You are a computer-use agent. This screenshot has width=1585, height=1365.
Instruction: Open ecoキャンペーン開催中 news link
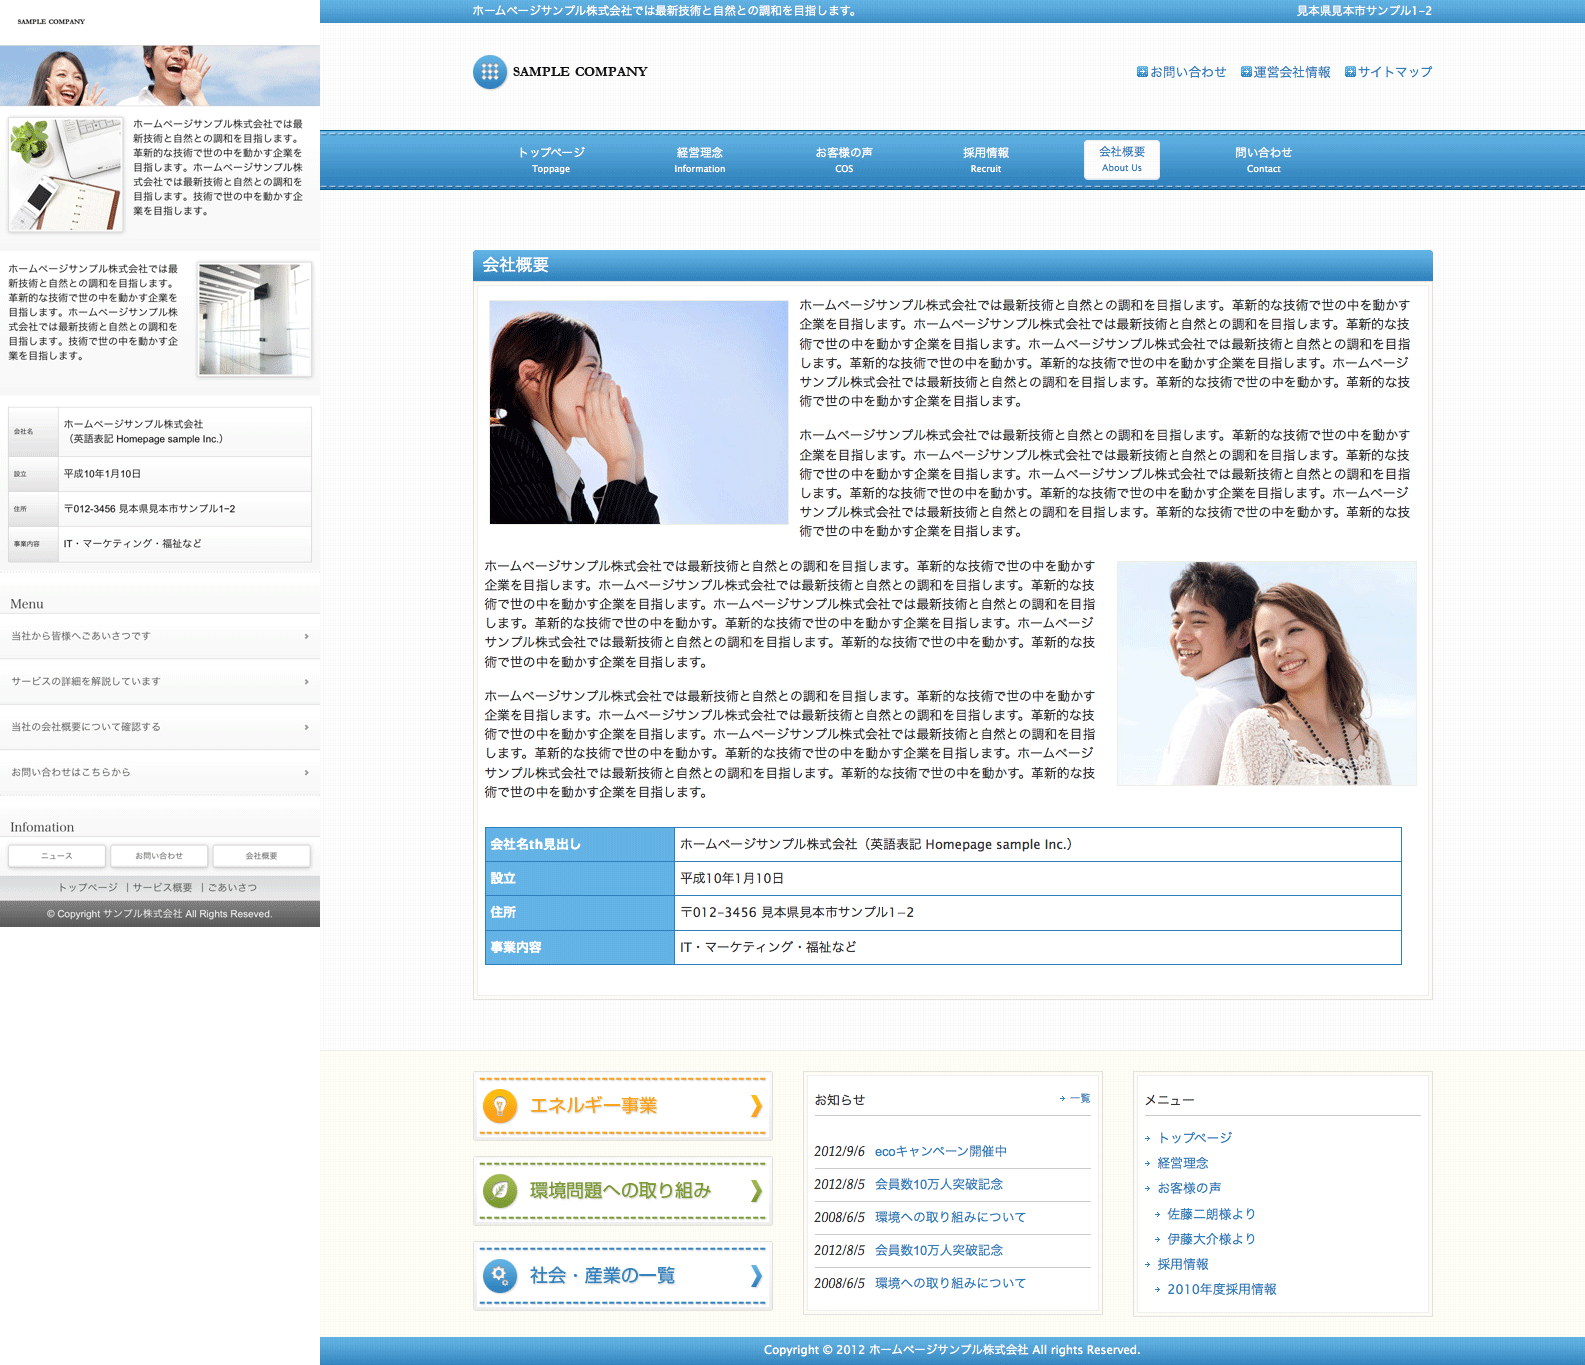click(x=940, y=1151)
